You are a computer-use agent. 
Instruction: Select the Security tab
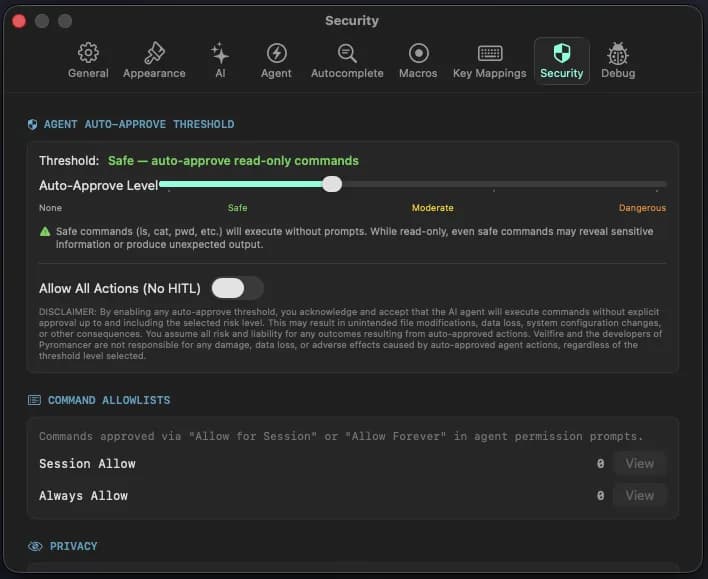click(562, 61)
